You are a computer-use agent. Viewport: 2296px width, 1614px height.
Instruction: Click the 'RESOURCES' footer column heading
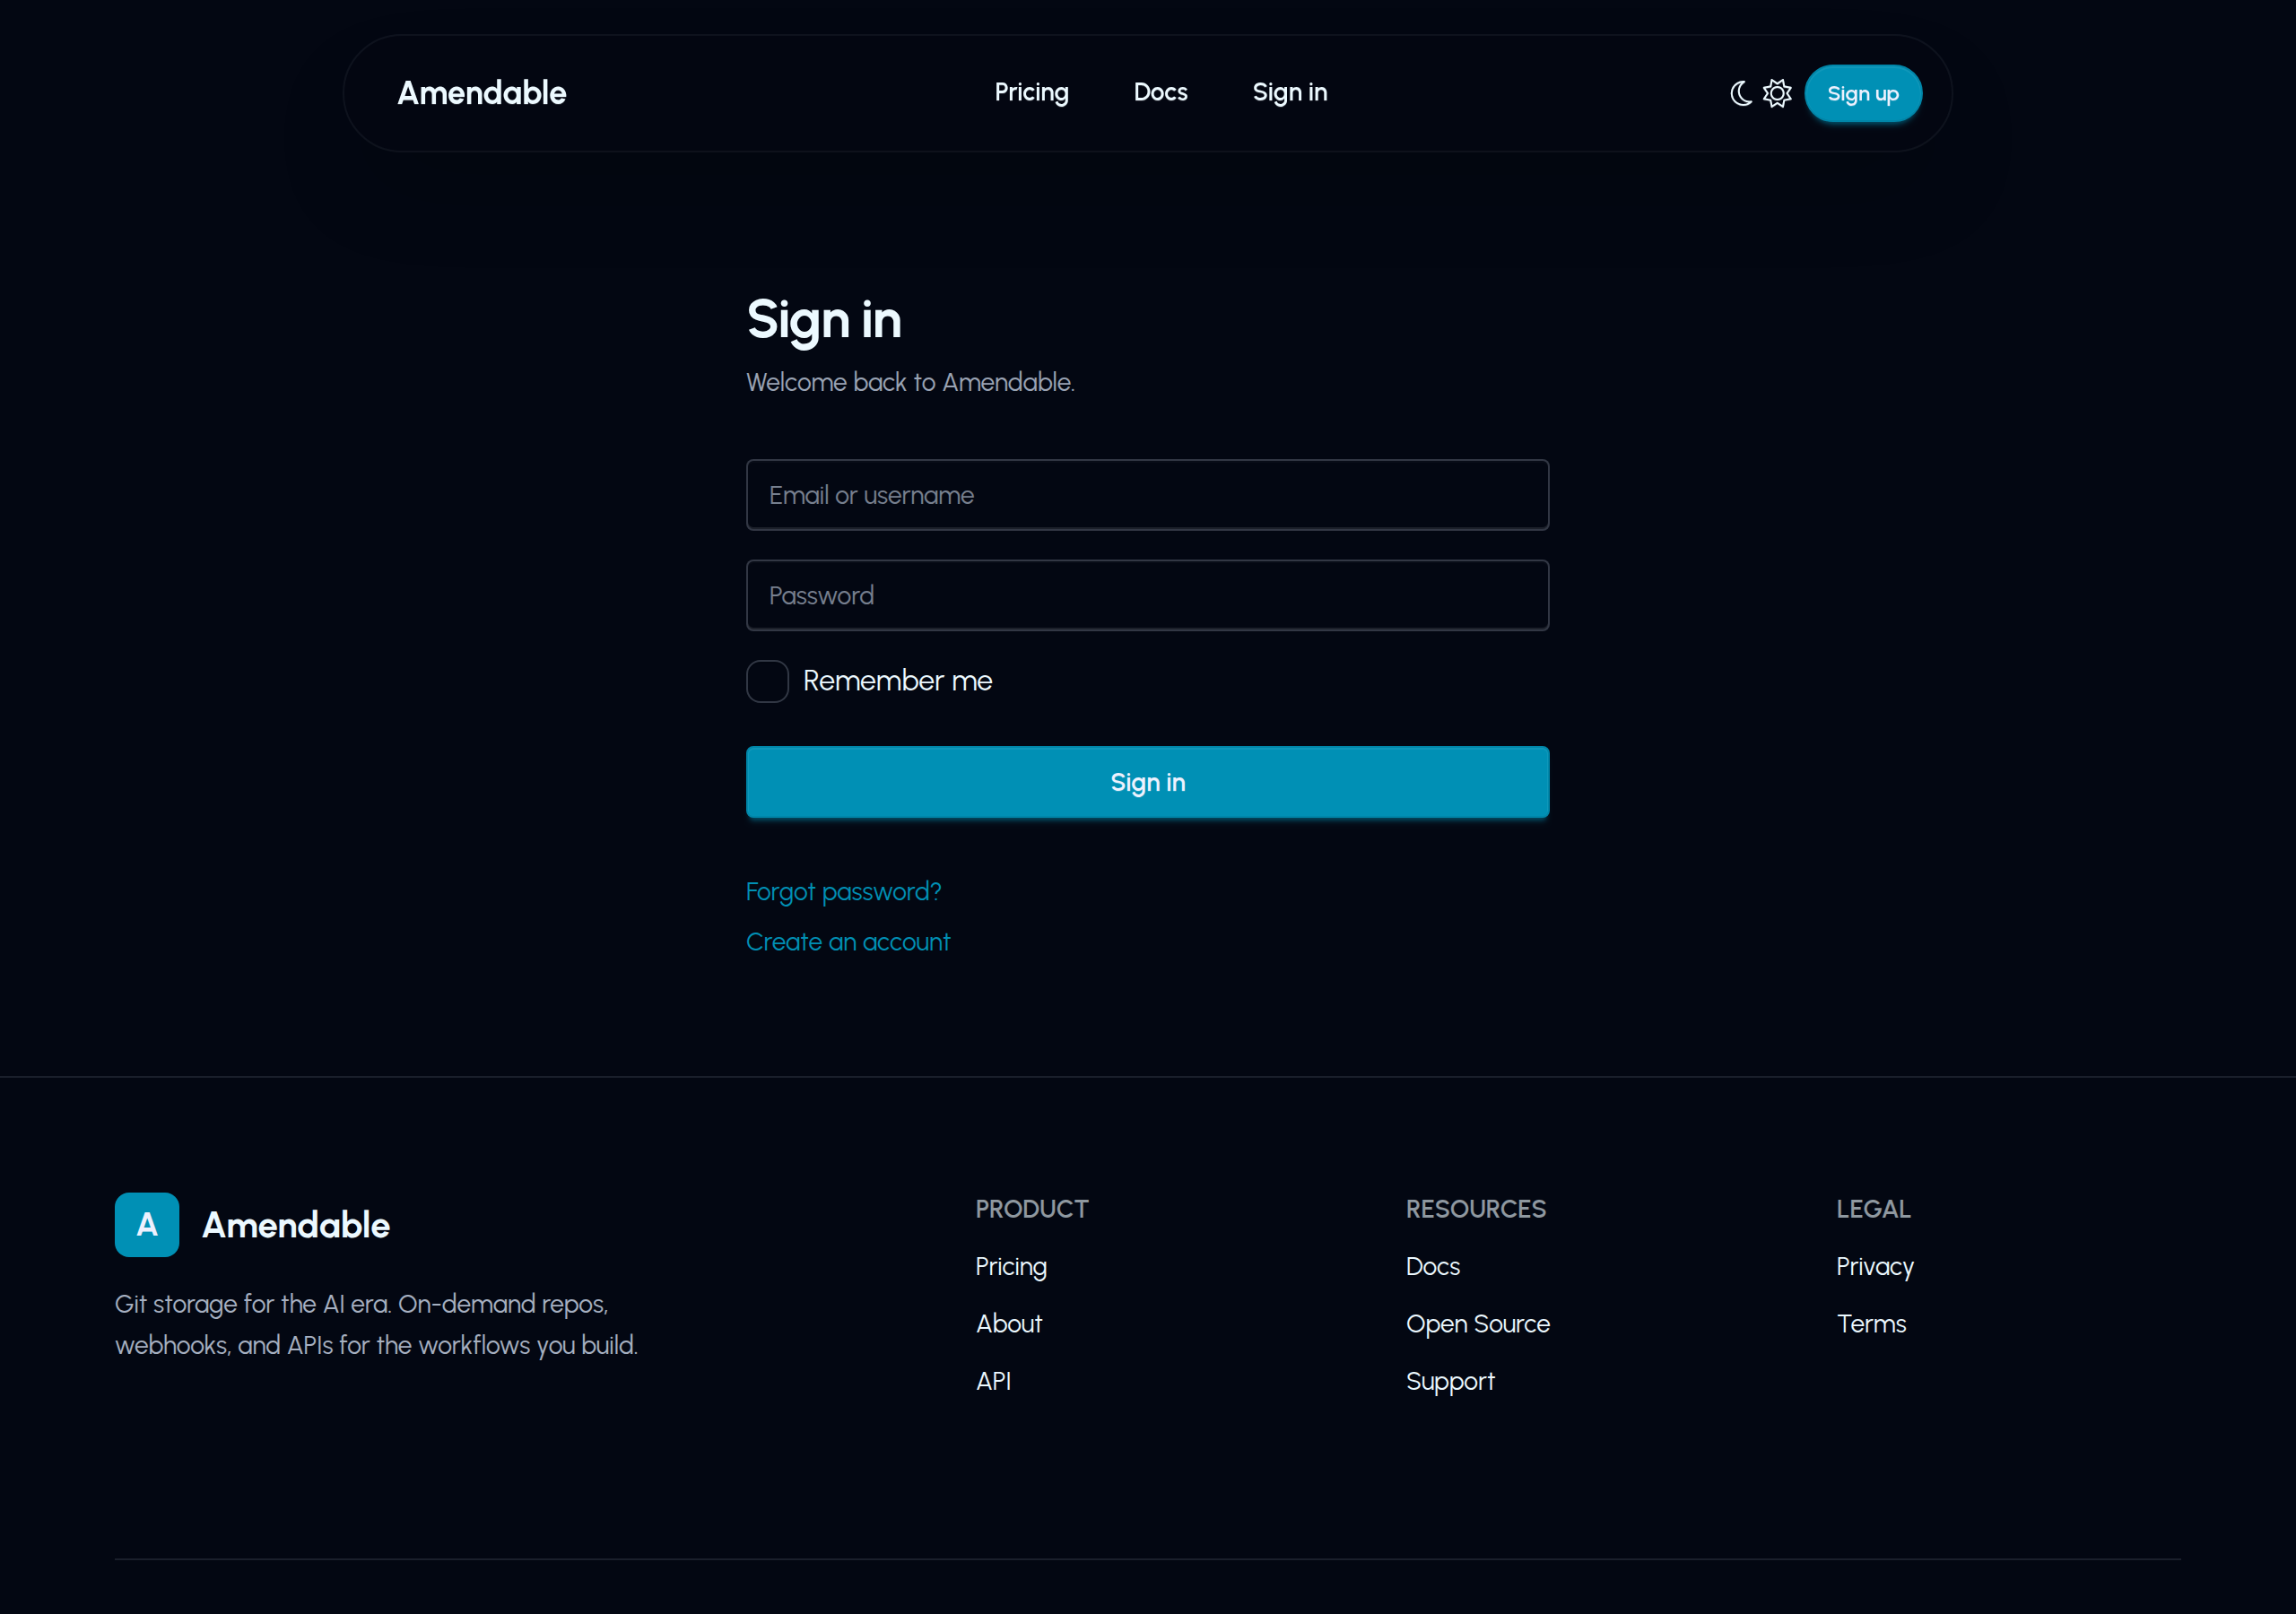(x=1475, y=1209)
